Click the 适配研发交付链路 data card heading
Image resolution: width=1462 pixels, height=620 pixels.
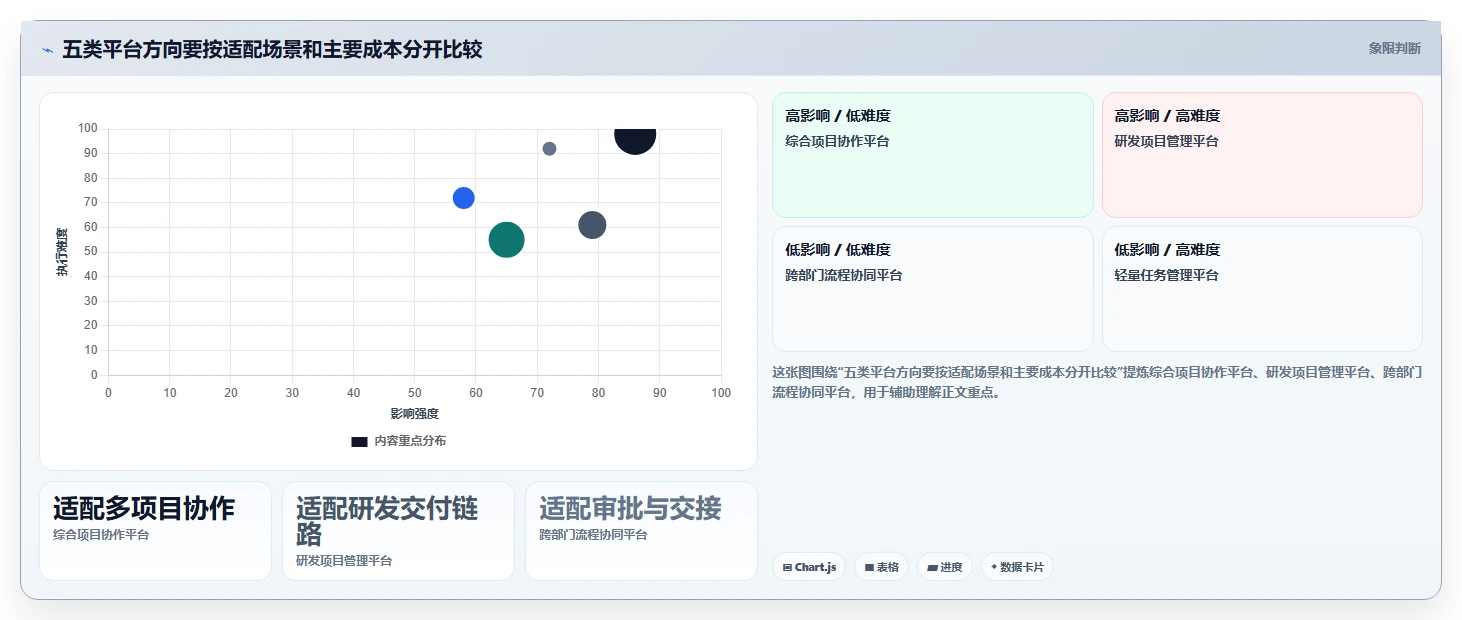[387, 521]
